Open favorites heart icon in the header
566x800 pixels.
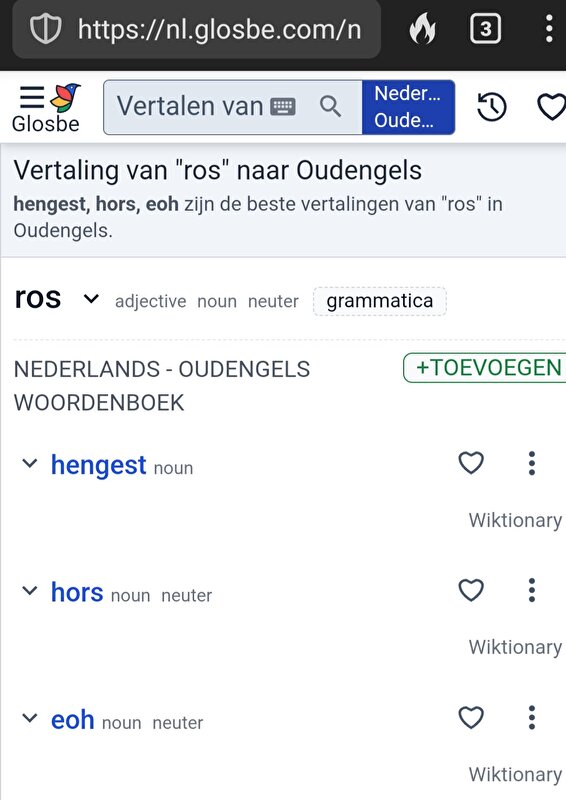(x=552, y=107)
